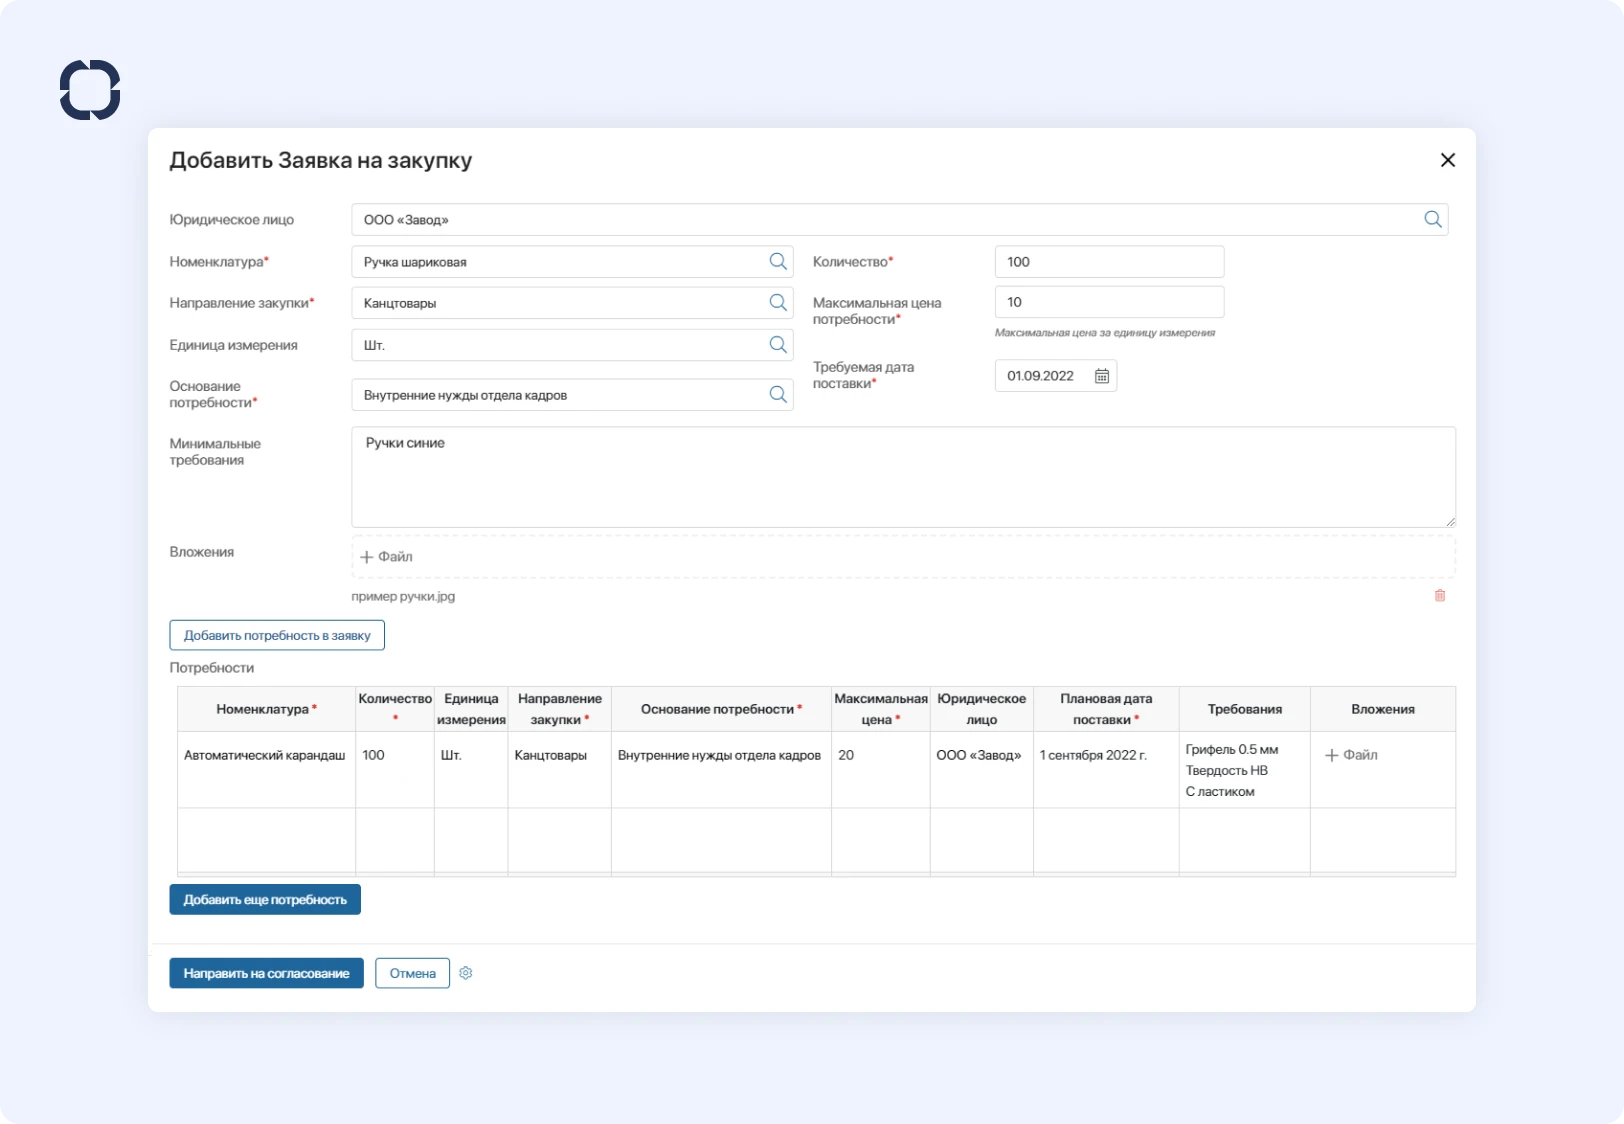Screen dimensions: 1624x1124
Task: Click the company logo in top left
Action: (90, 90)
